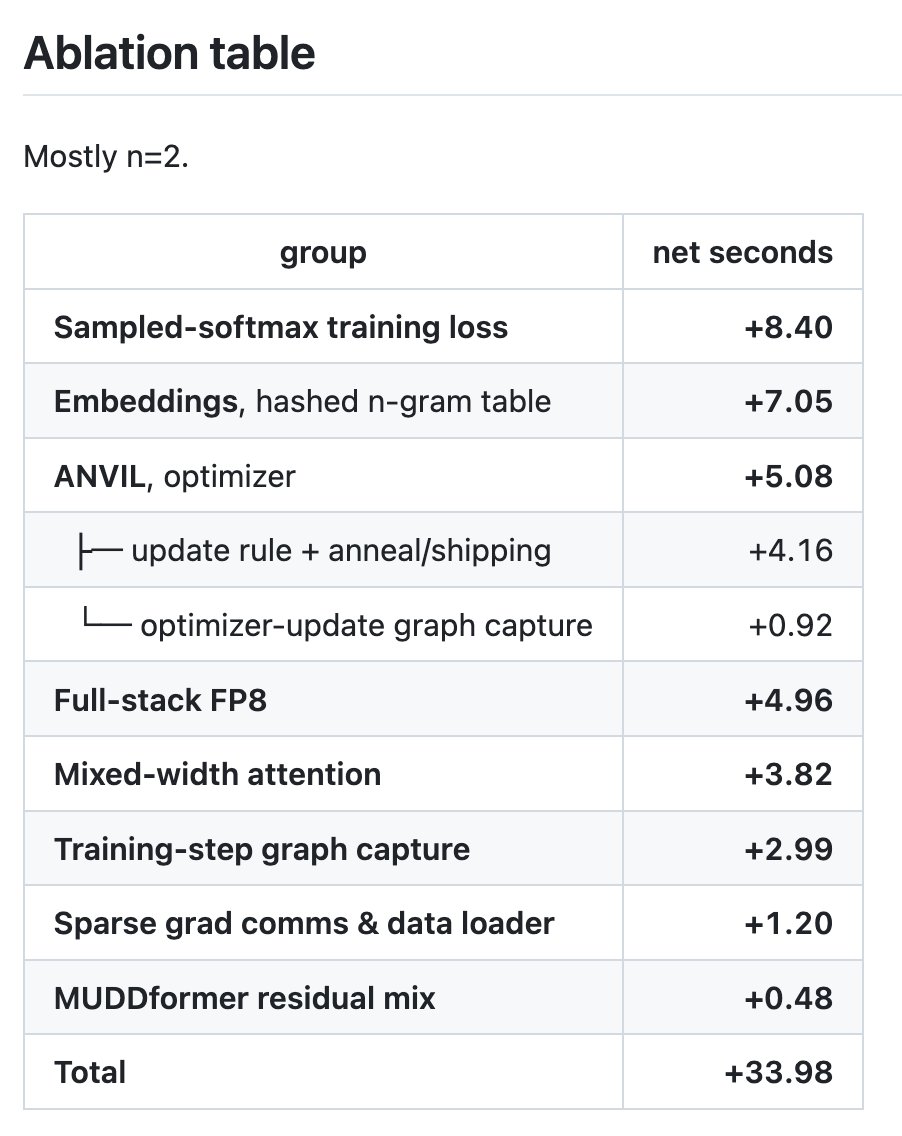Click the Training-step graph capture label
The image size is (902, 1136).
262,849
